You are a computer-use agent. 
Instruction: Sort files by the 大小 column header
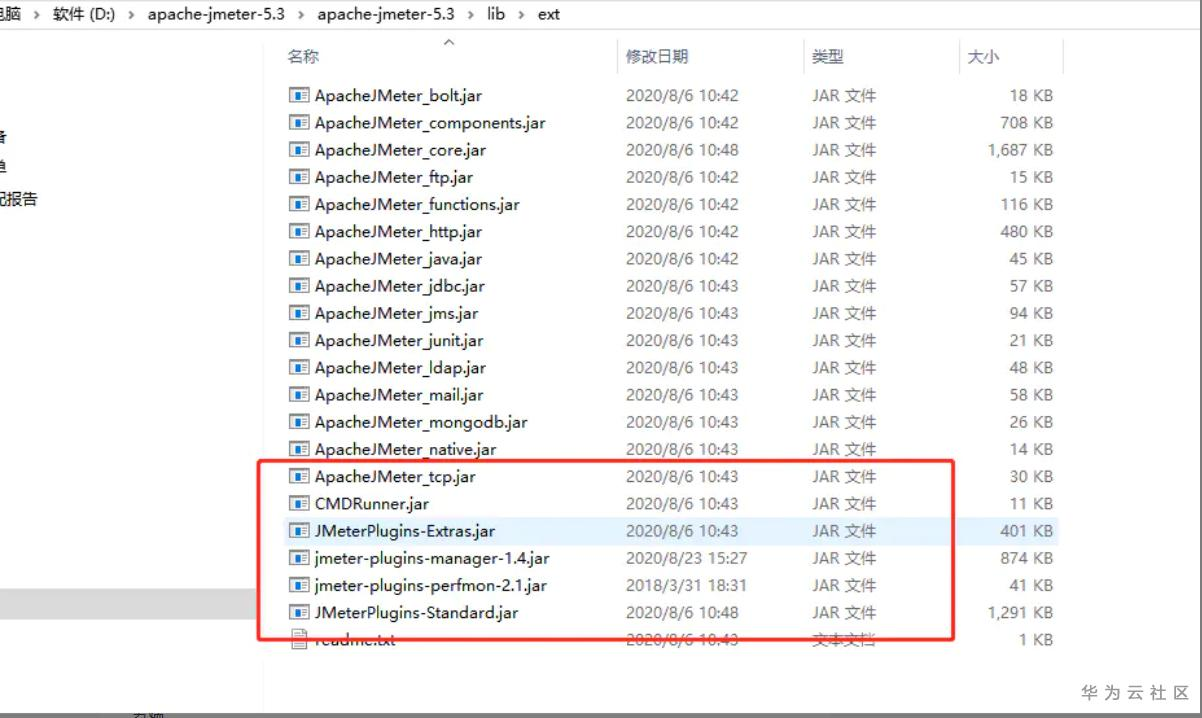tap(983, 57)
